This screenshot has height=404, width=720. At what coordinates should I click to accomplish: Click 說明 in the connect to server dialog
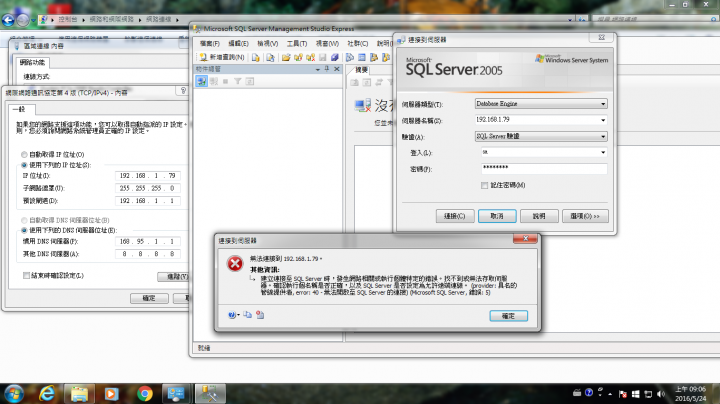[x=539, y=216]
